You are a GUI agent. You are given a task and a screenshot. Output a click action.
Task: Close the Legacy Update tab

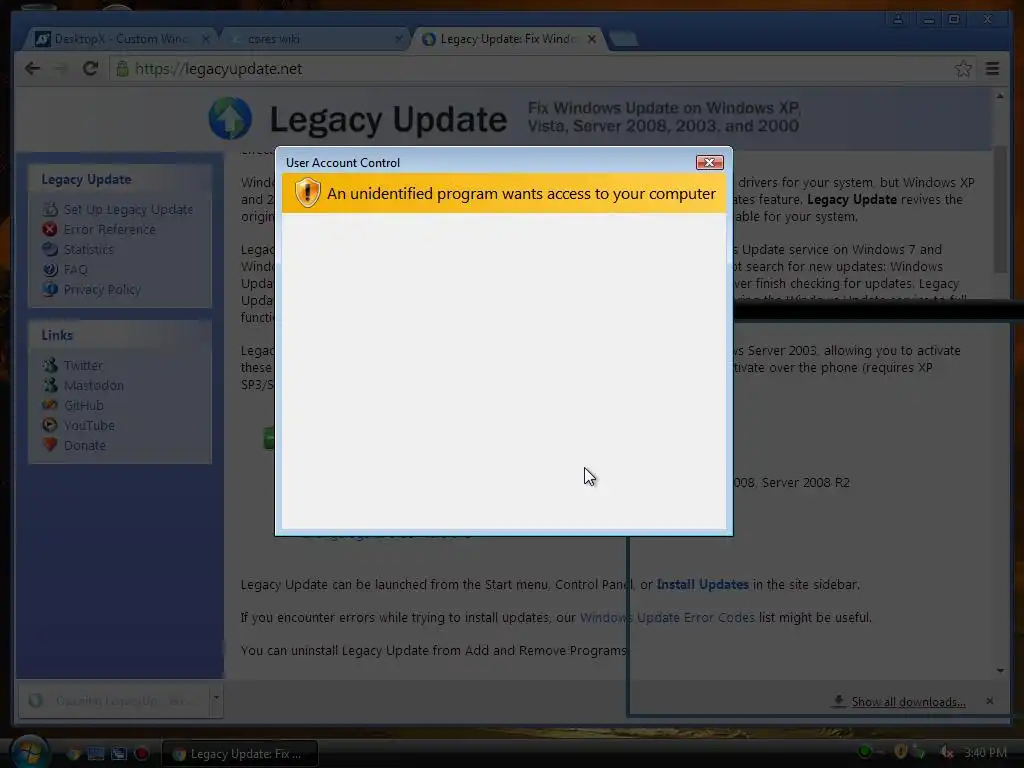pos(592,39)
